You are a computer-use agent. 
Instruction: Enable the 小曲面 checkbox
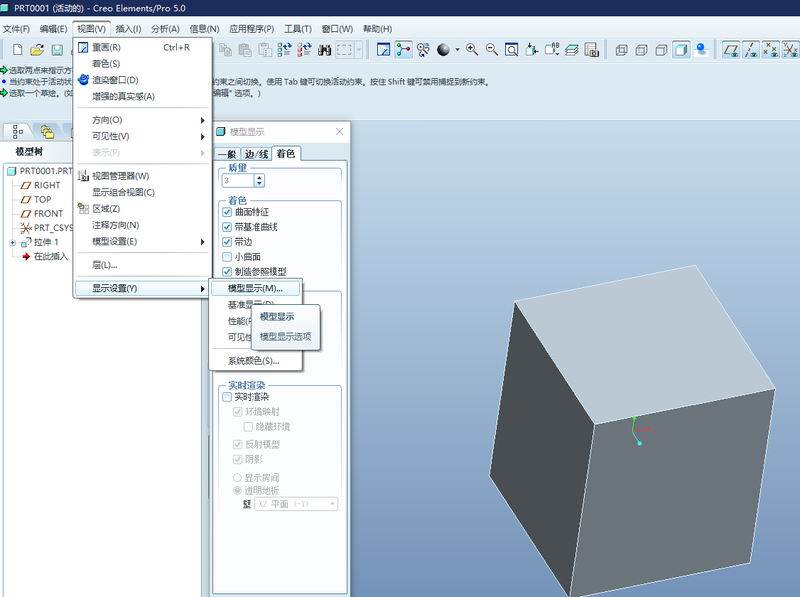pos(227,256)
